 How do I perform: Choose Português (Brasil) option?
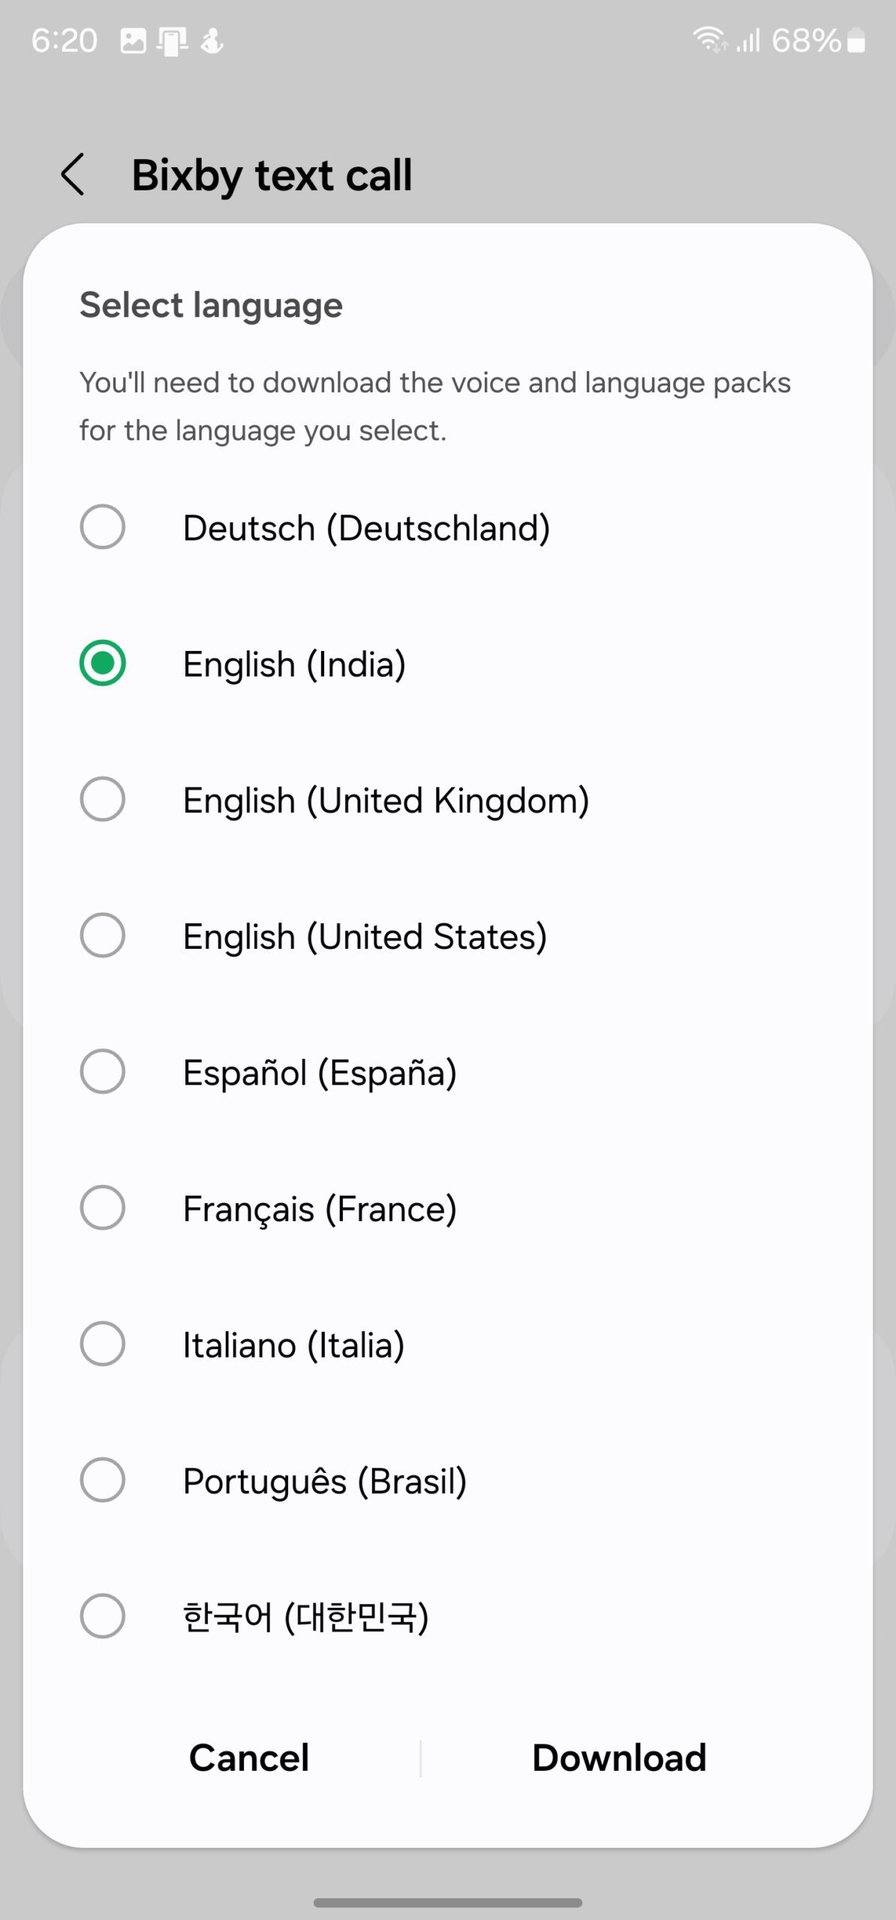pyautogui.click(x=103, y=1480)
